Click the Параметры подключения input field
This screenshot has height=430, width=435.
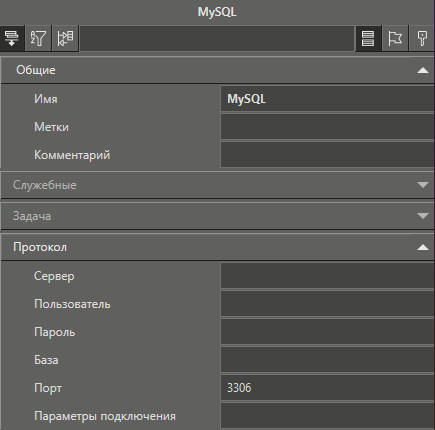tap(327, 416)
